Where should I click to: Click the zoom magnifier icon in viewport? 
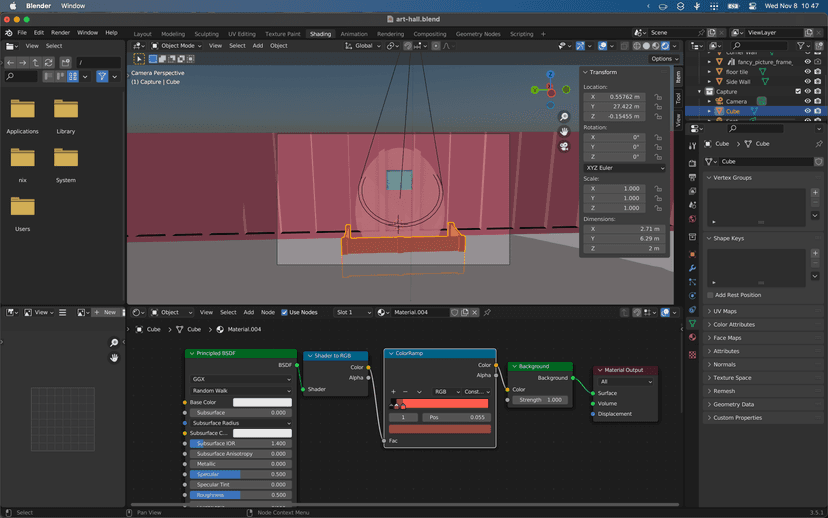564,117
